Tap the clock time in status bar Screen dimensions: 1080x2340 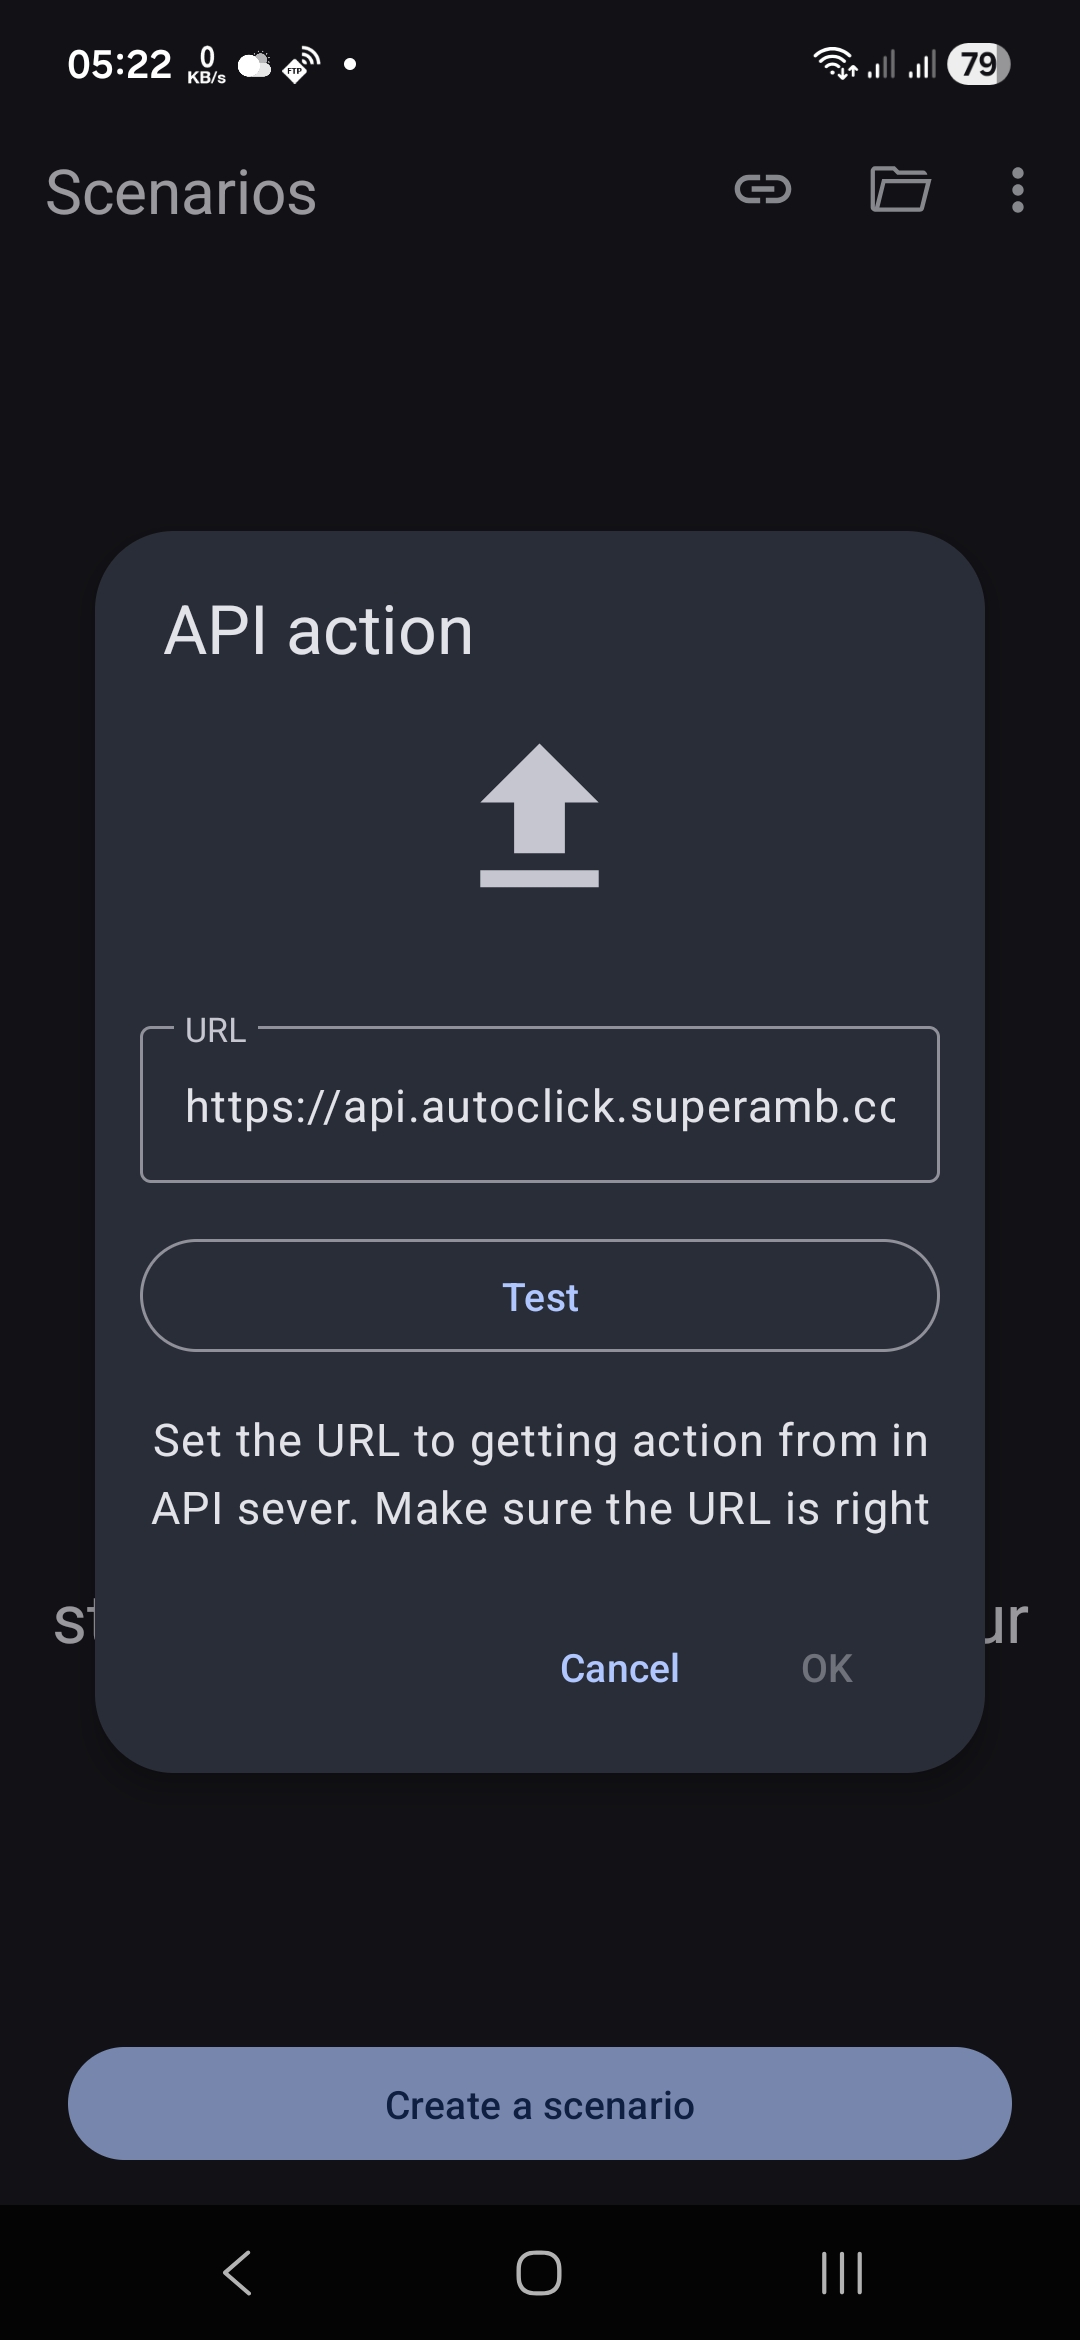click(x=119, y=65)
